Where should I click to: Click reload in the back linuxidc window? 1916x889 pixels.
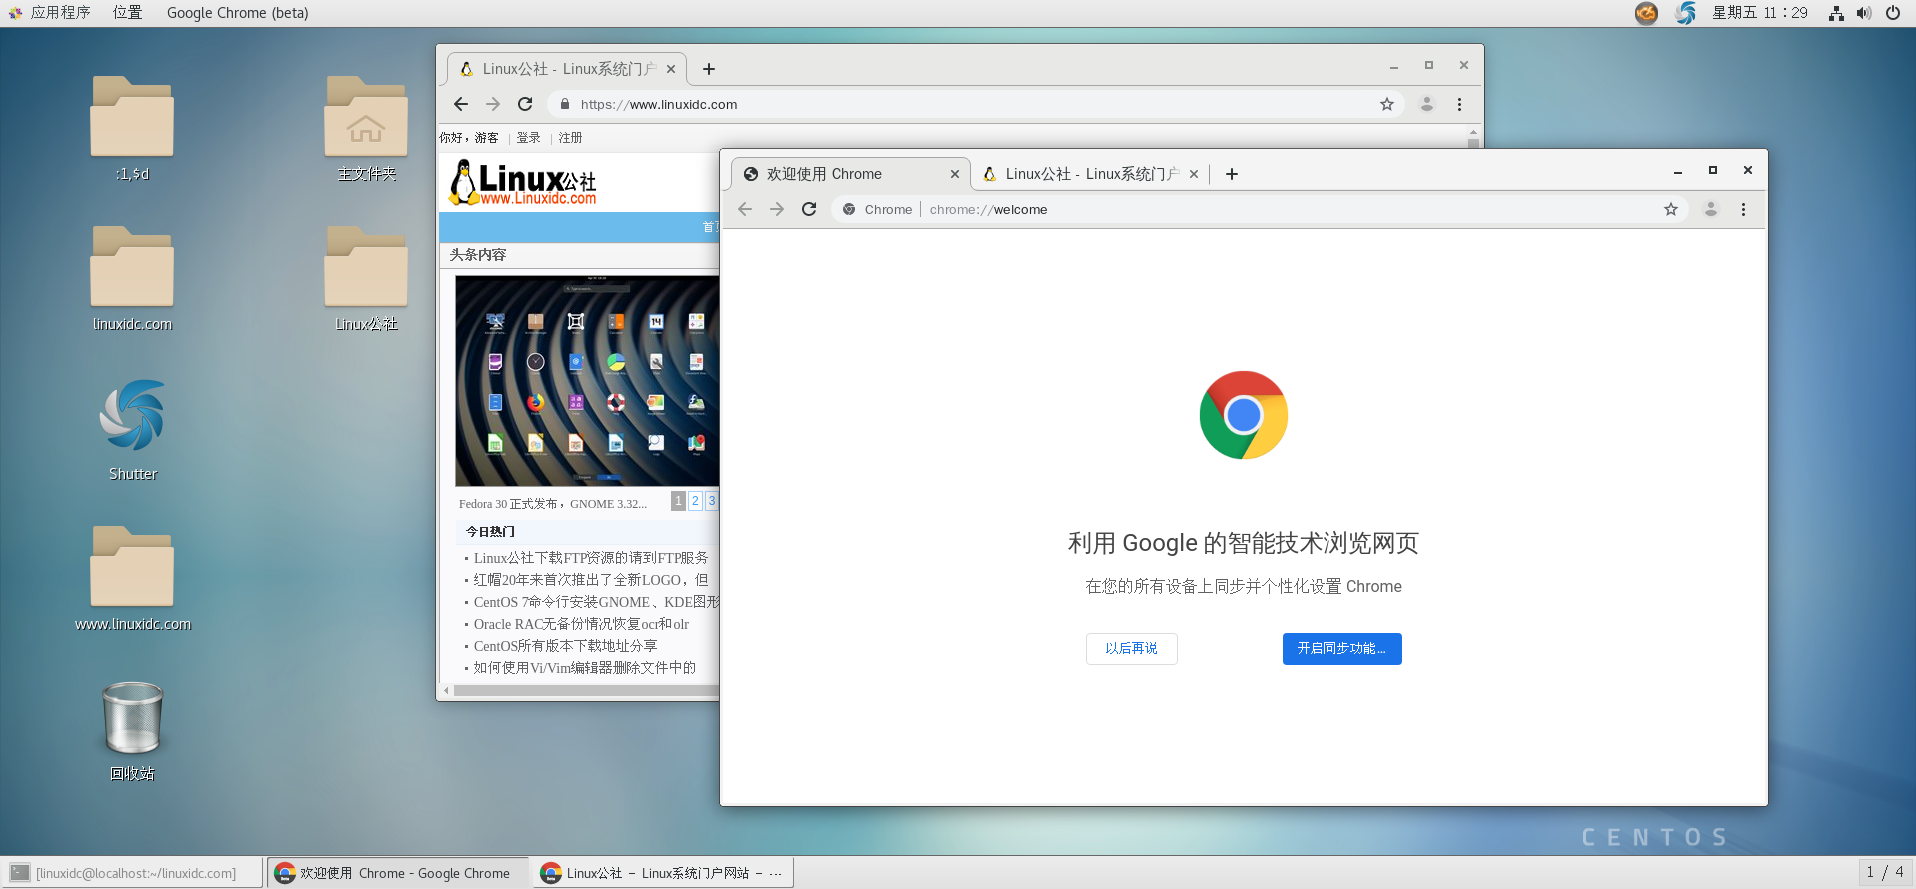click(525, 104)
